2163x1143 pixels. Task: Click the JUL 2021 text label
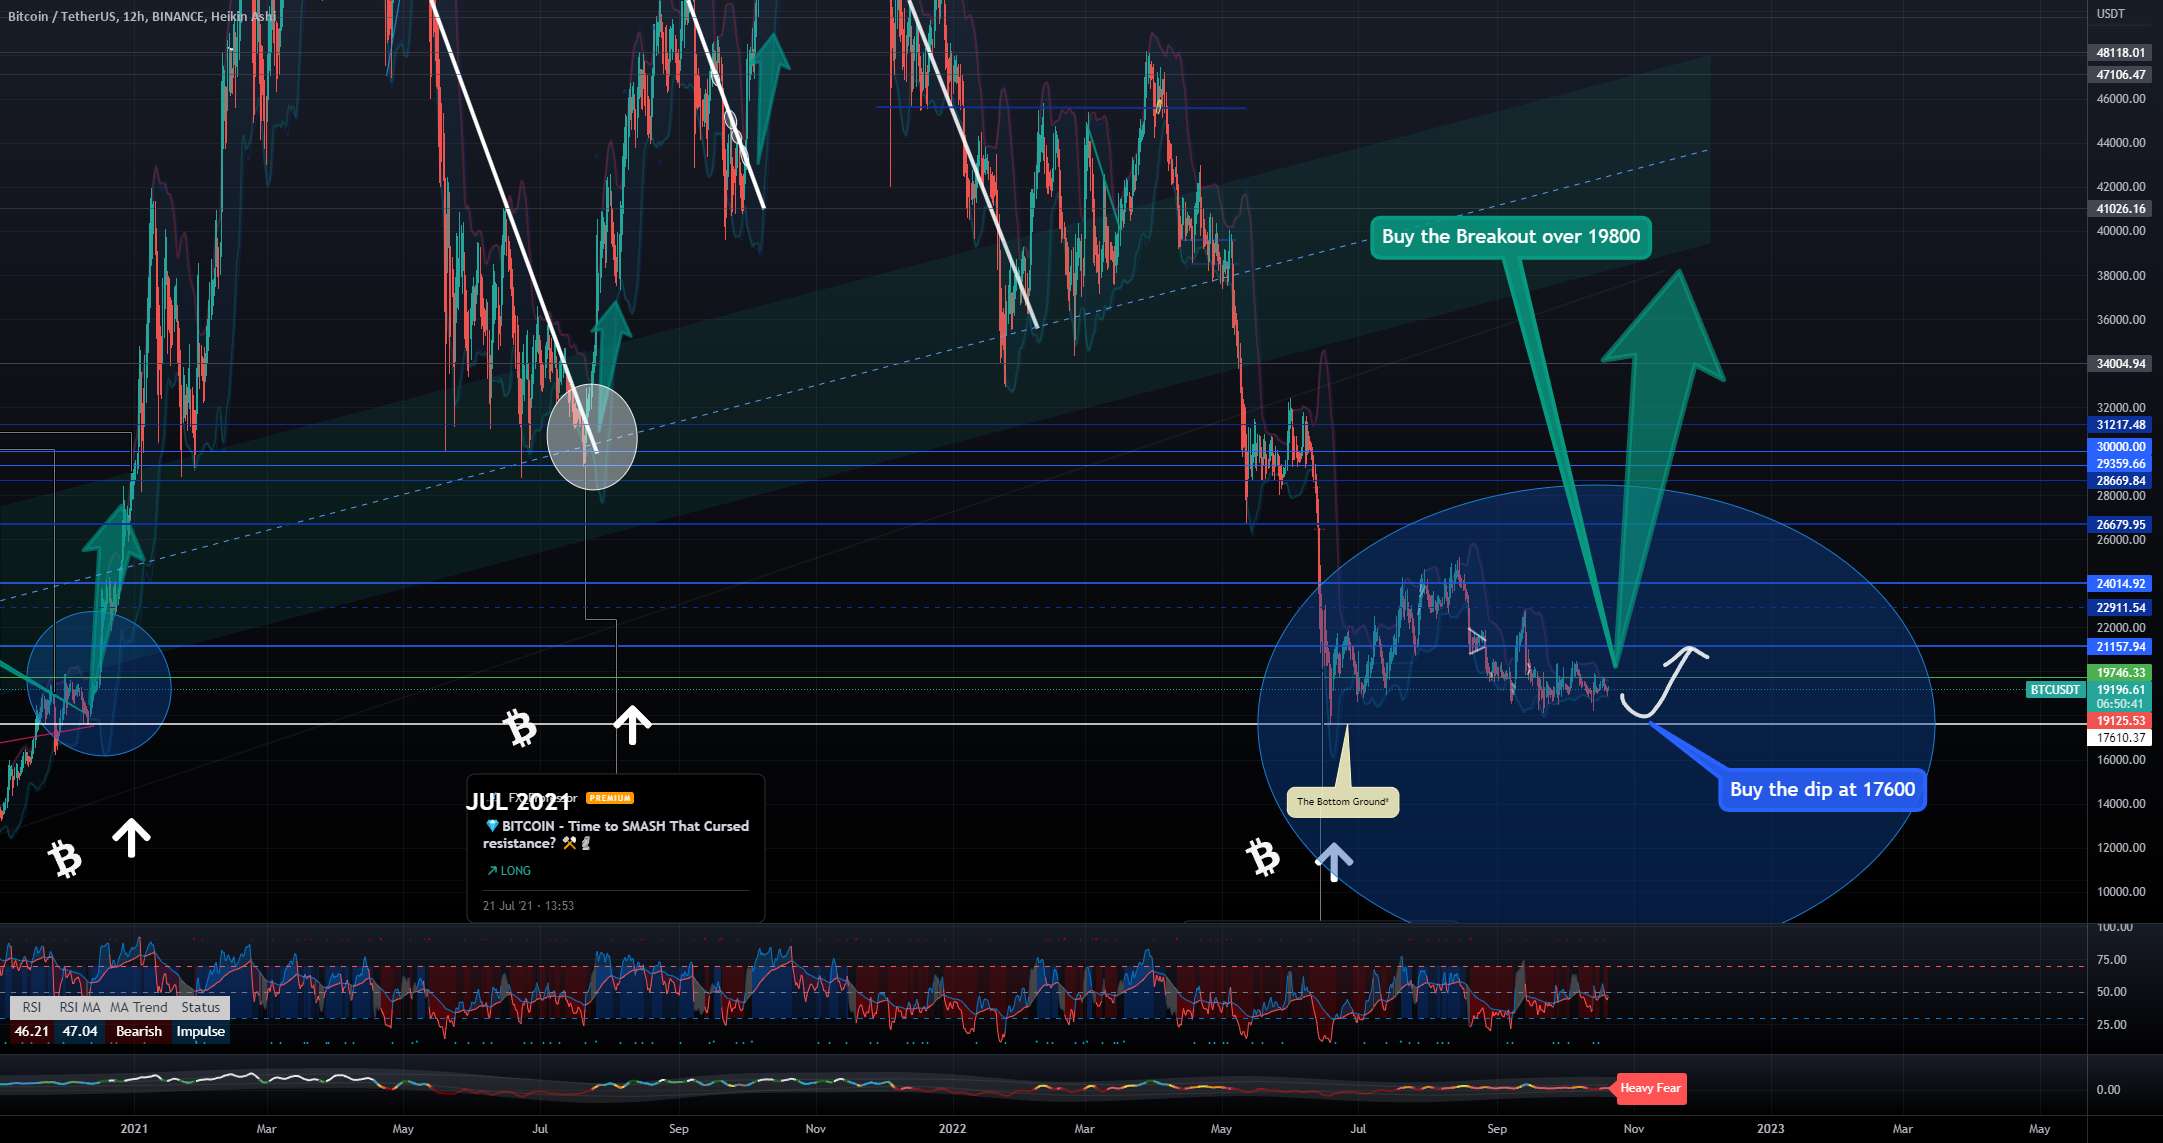[x=517, y=802]
